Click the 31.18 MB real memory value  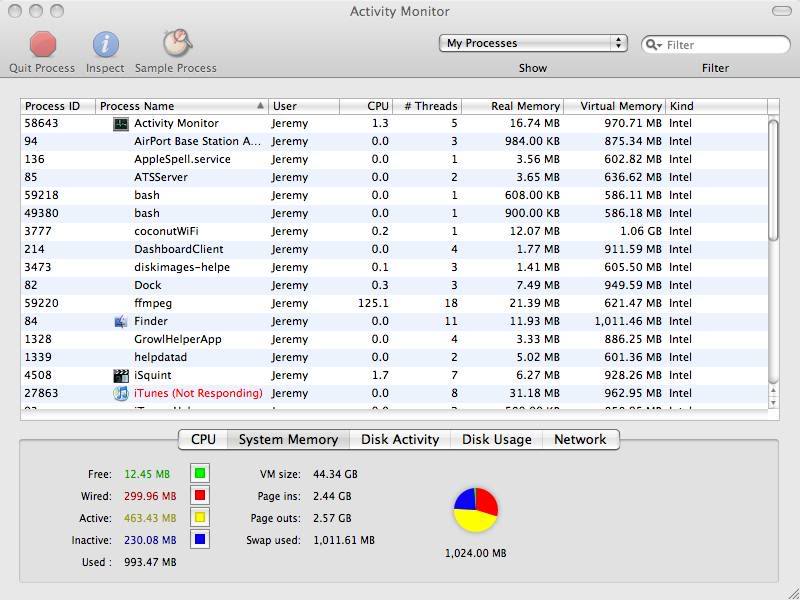tap(534, 393)
